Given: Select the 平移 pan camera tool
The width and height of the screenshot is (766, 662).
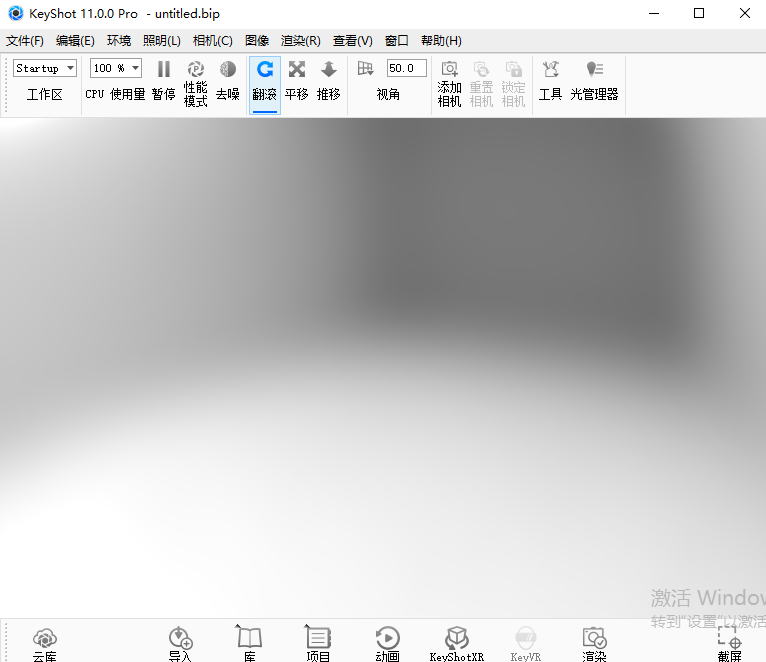Looking at the screenshot, I should (x=297, y=81).
